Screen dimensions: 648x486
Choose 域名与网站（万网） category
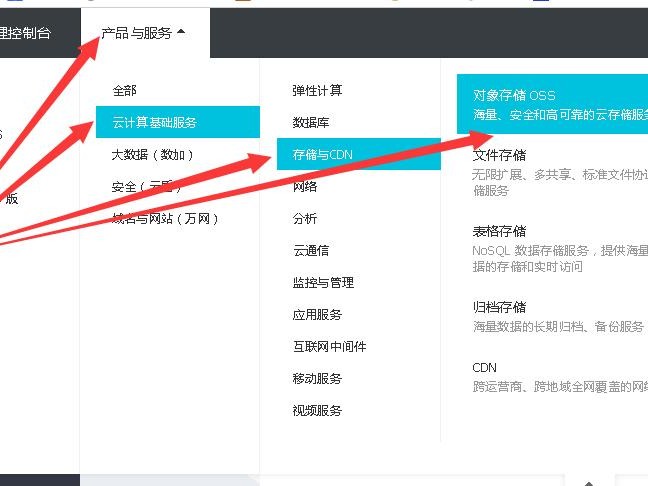(x=165, y=219)
